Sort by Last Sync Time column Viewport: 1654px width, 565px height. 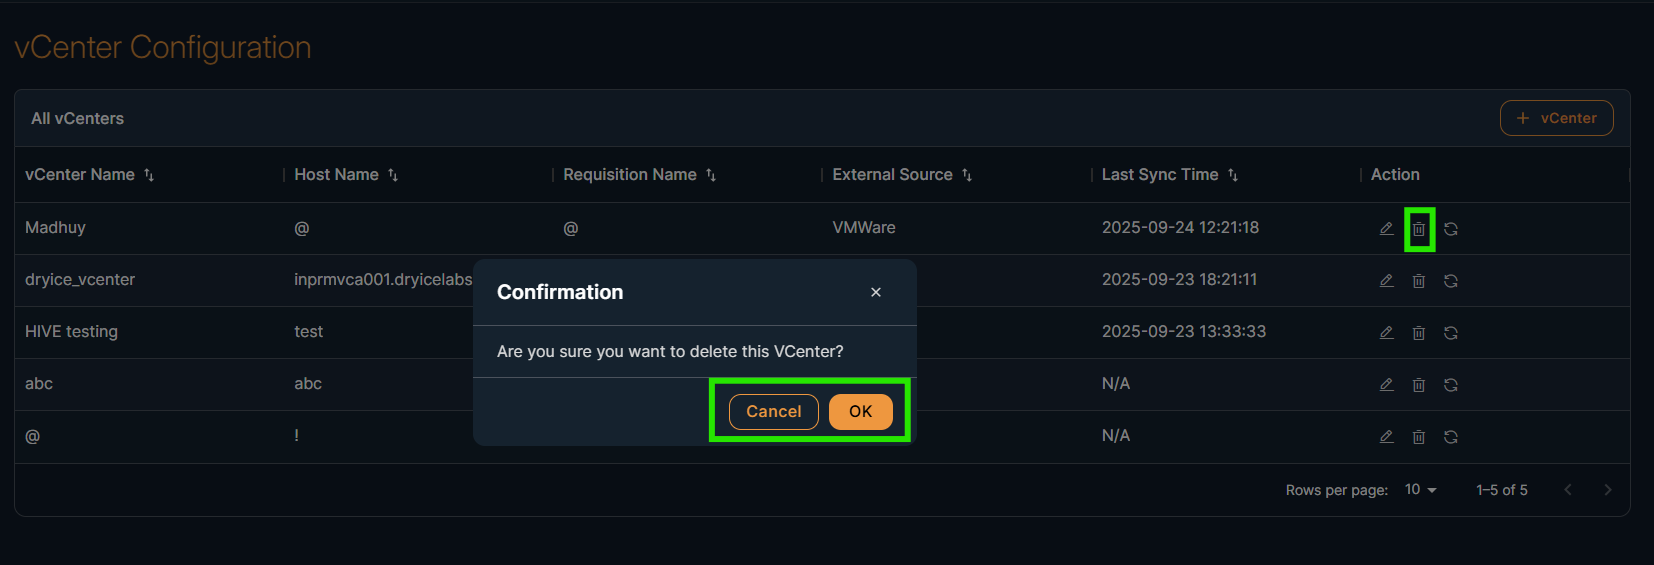(x=1233, y=175)
